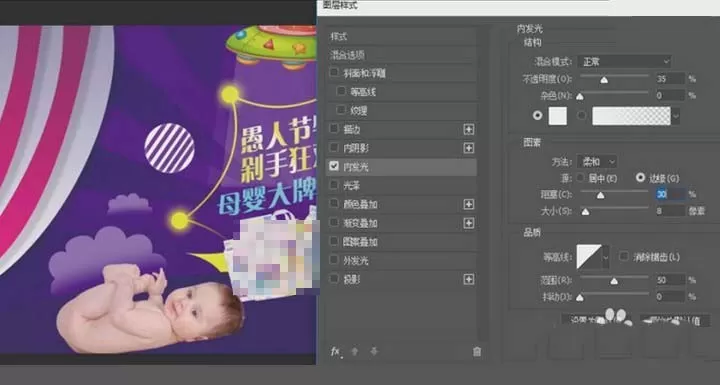This screenshot has height=385, width=720.
Task: Select the solid color glow radio button
Action: coord(537,115)
